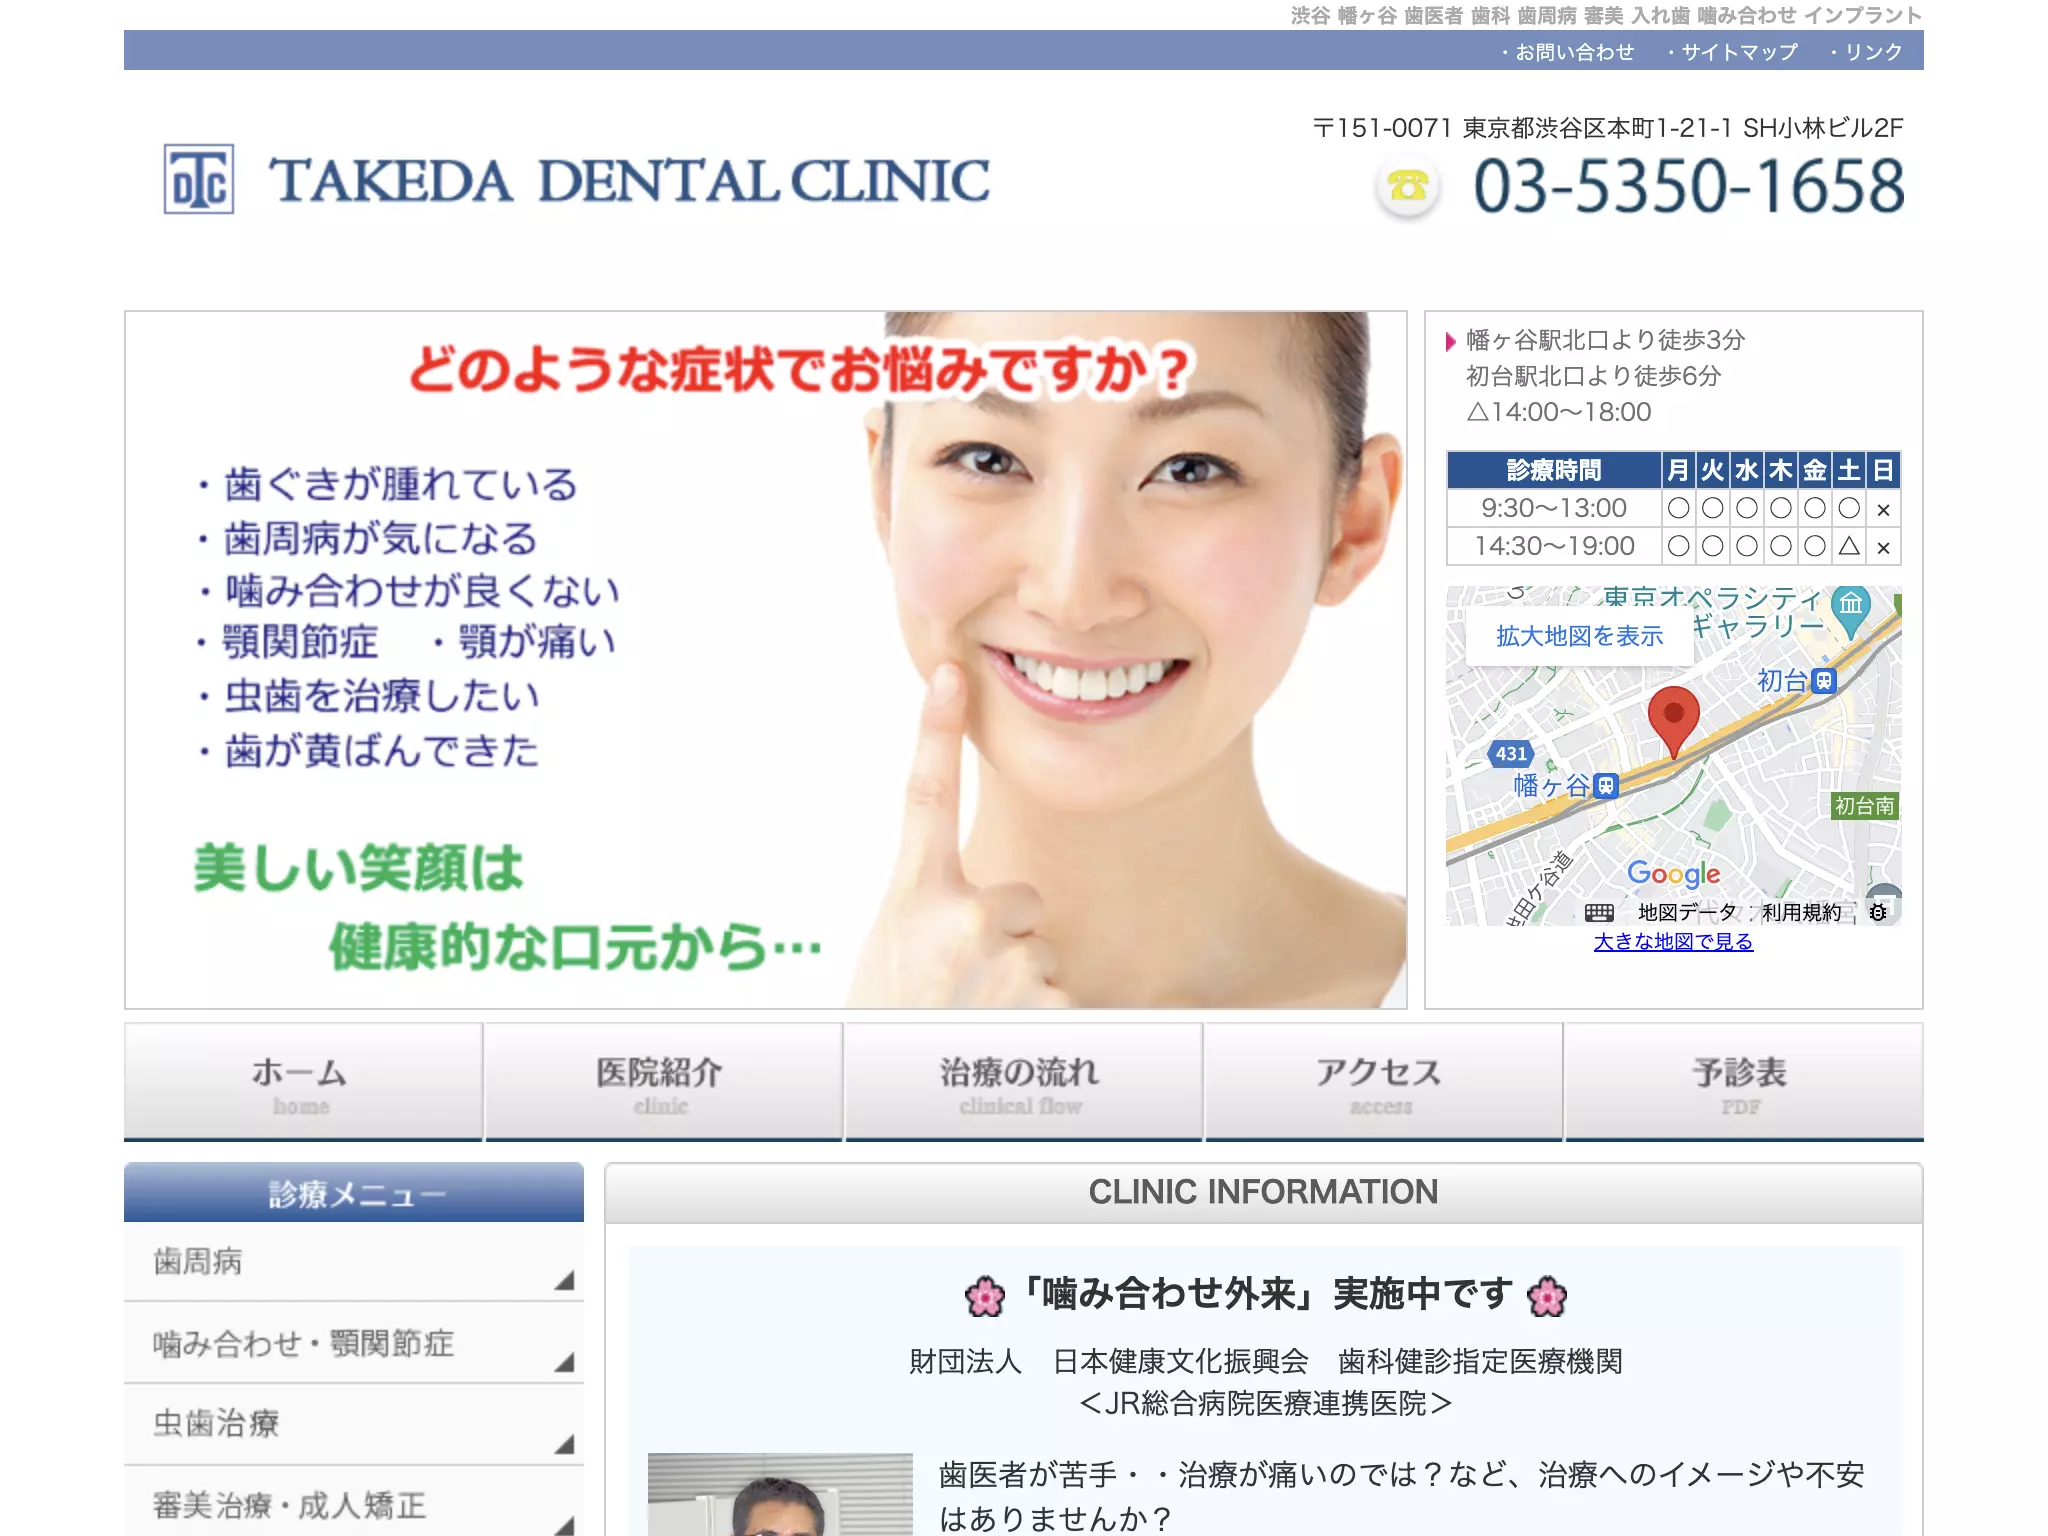Click the CLINIC INFORMATION heading
2048x1536 pixels.
pyautogui.click(x=1263, y=1192)
